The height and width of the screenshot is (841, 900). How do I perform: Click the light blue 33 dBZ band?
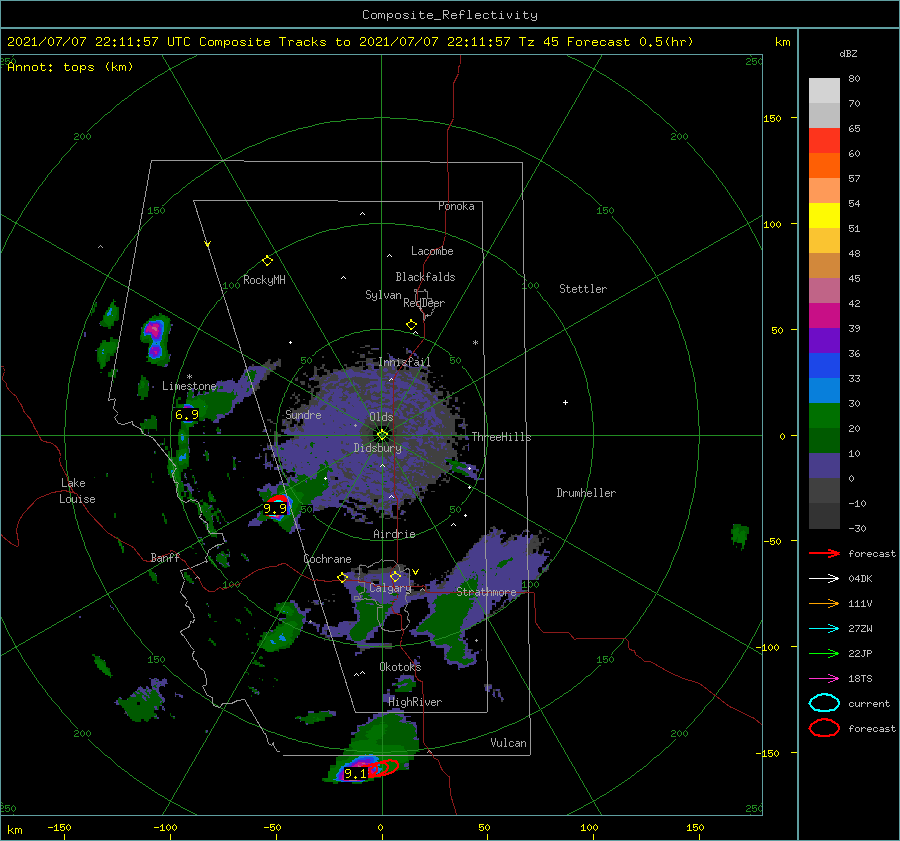pyautogui.click(x=824, y=390)
